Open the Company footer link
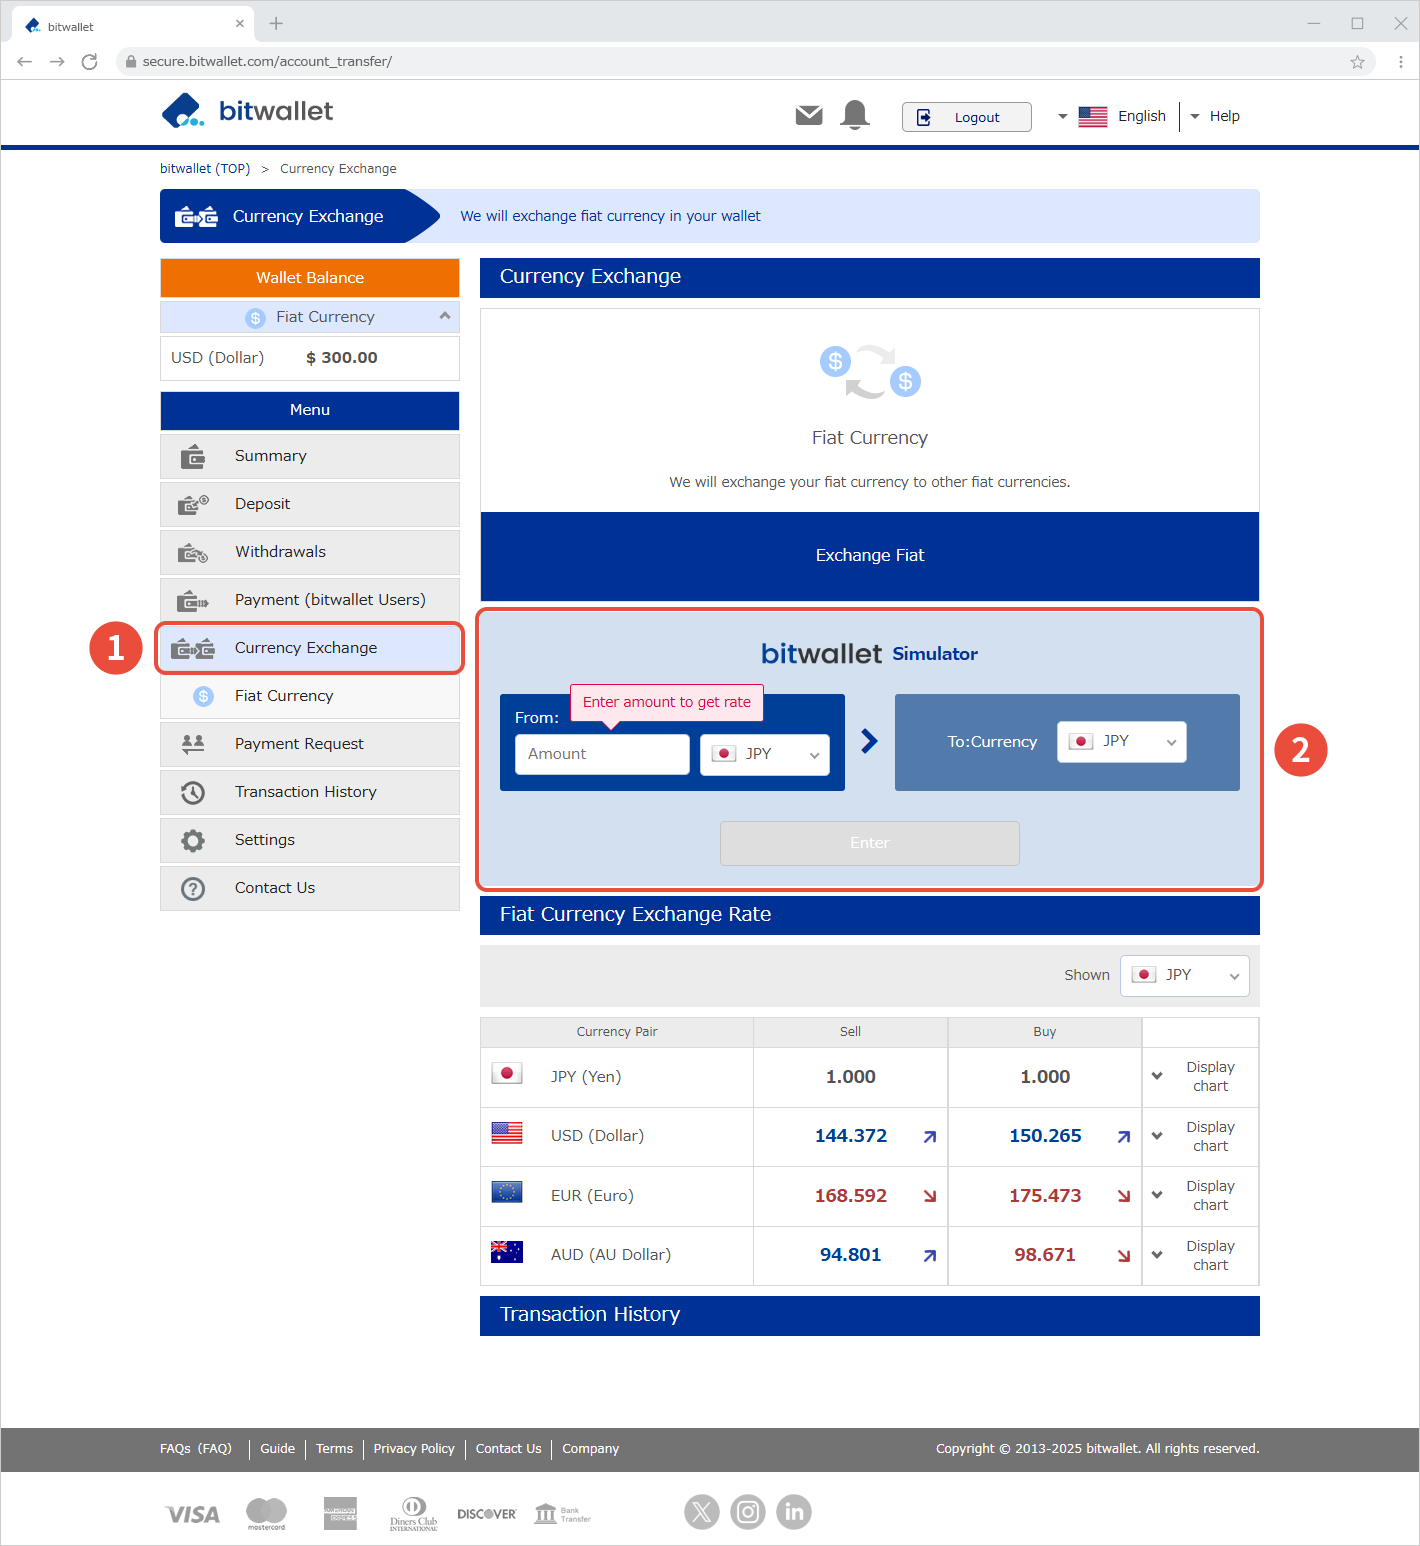1420x1546 pixels. (590, 1448)
